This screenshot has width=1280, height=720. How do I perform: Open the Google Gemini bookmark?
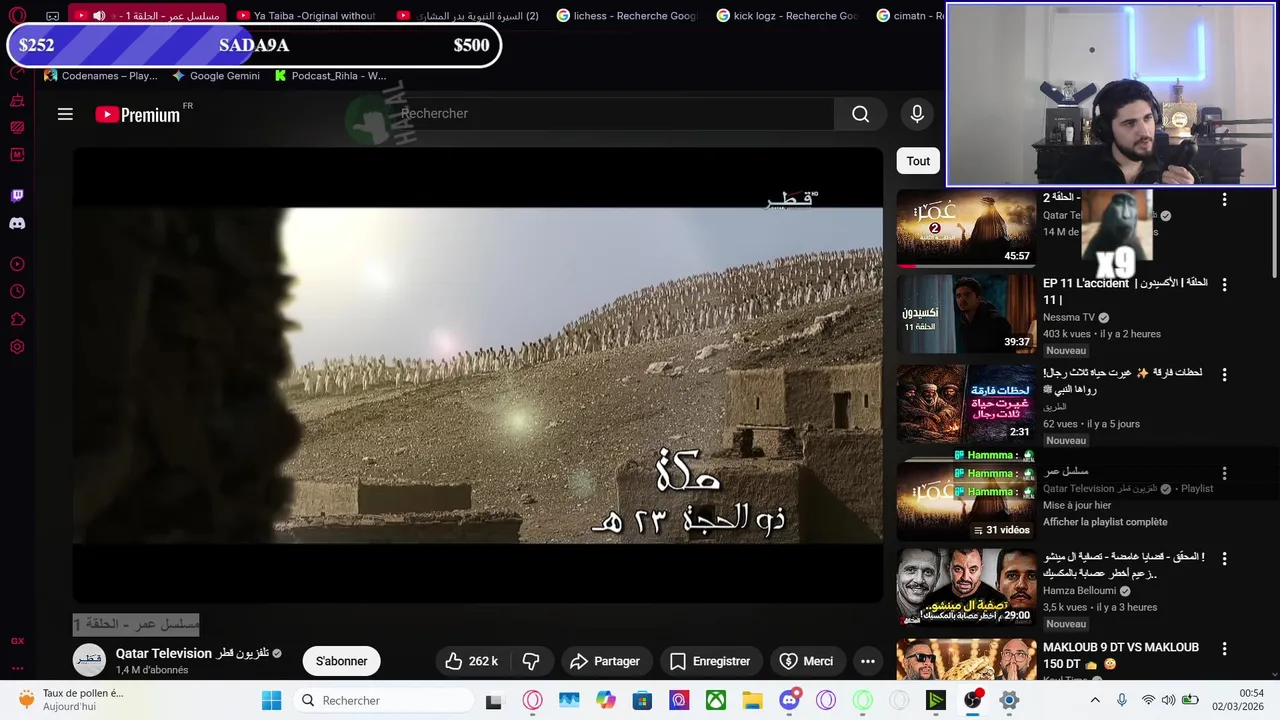pos(215,76)
